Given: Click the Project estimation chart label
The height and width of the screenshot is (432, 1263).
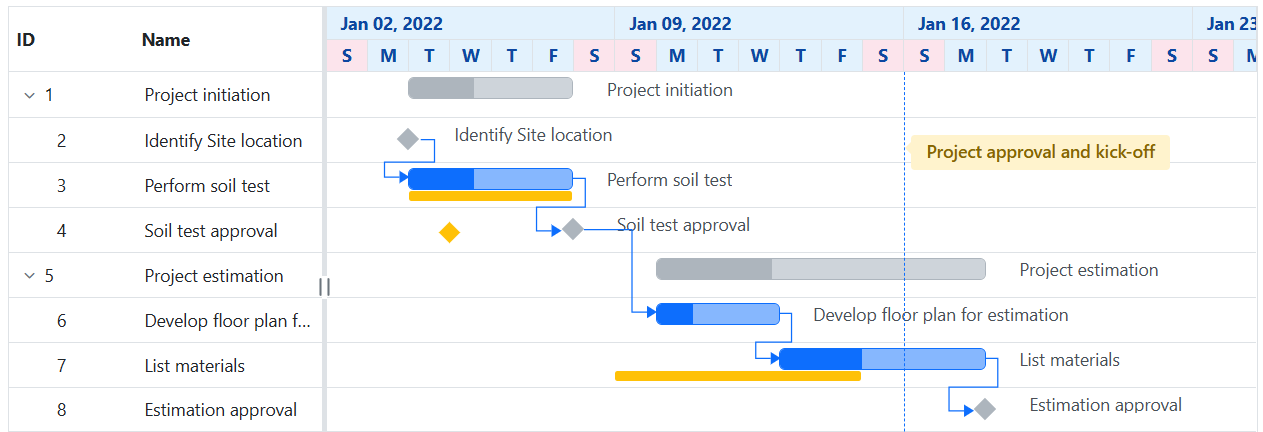Looking at the screenshot, I should tap(1089, 270).
